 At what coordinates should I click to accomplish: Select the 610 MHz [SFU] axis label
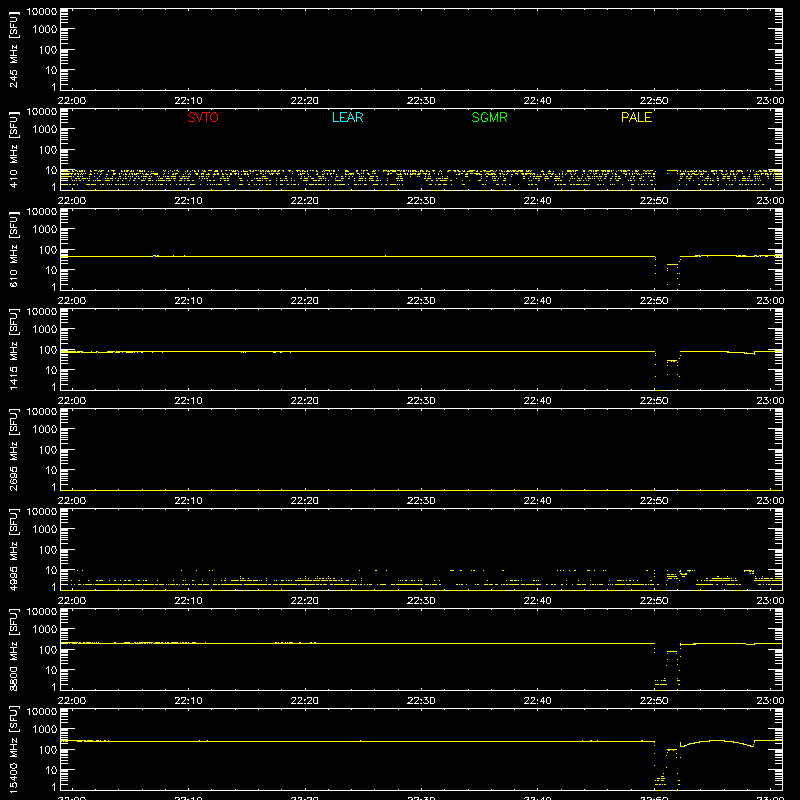click(x=13, y=249)
